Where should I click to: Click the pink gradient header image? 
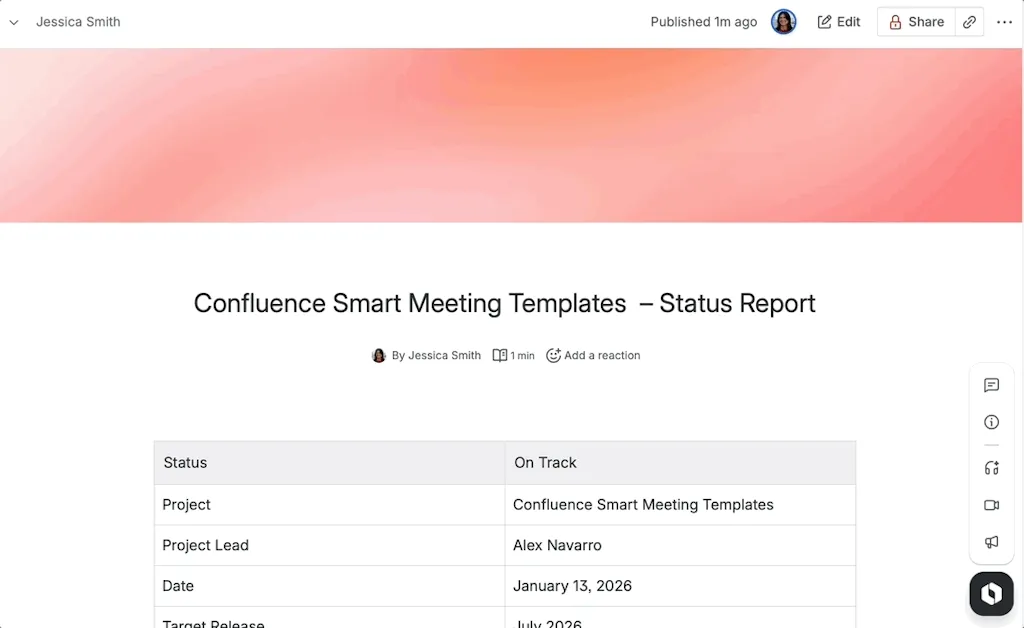click(511, 135)
